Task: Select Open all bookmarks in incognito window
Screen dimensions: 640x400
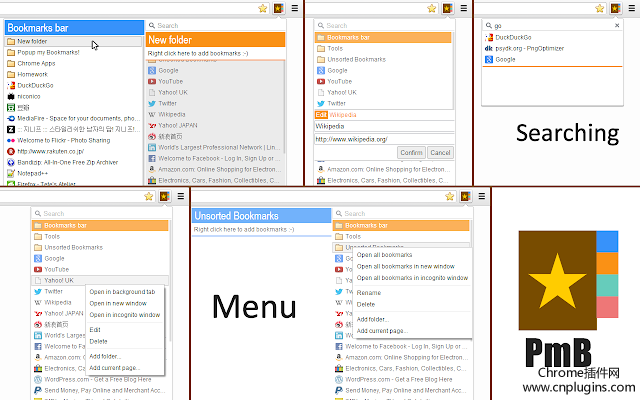Action: [x=412, y=278]
